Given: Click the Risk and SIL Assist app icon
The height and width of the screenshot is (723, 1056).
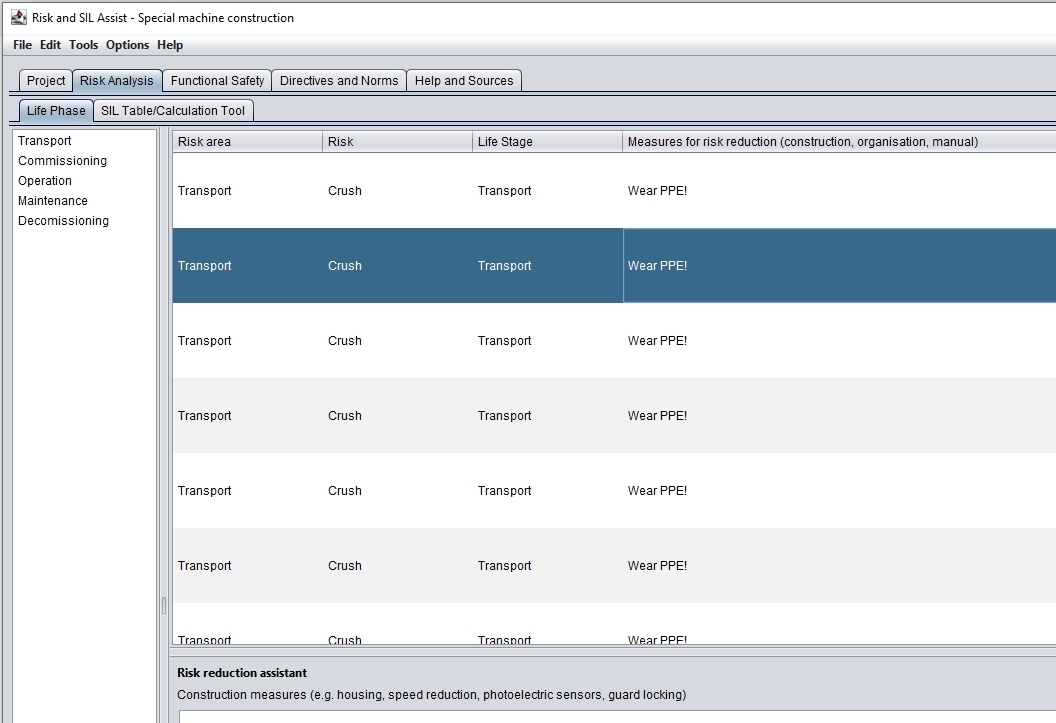Looking at the screenshot, I should (18, 17).
